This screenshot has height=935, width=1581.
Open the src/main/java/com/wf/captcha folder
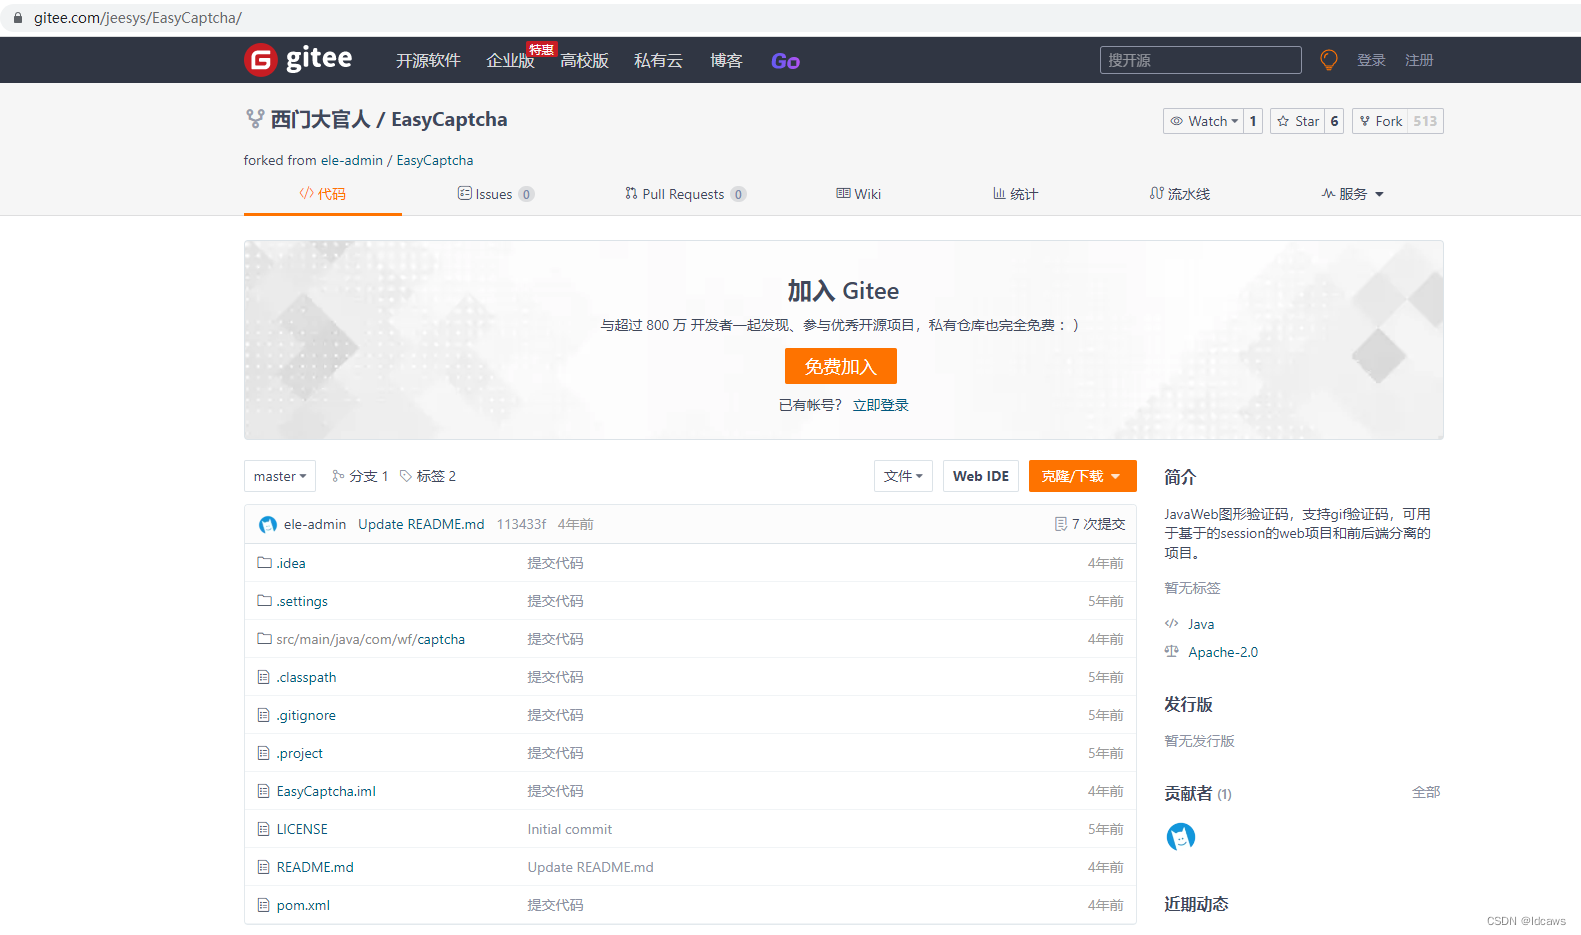click(371, 639)
